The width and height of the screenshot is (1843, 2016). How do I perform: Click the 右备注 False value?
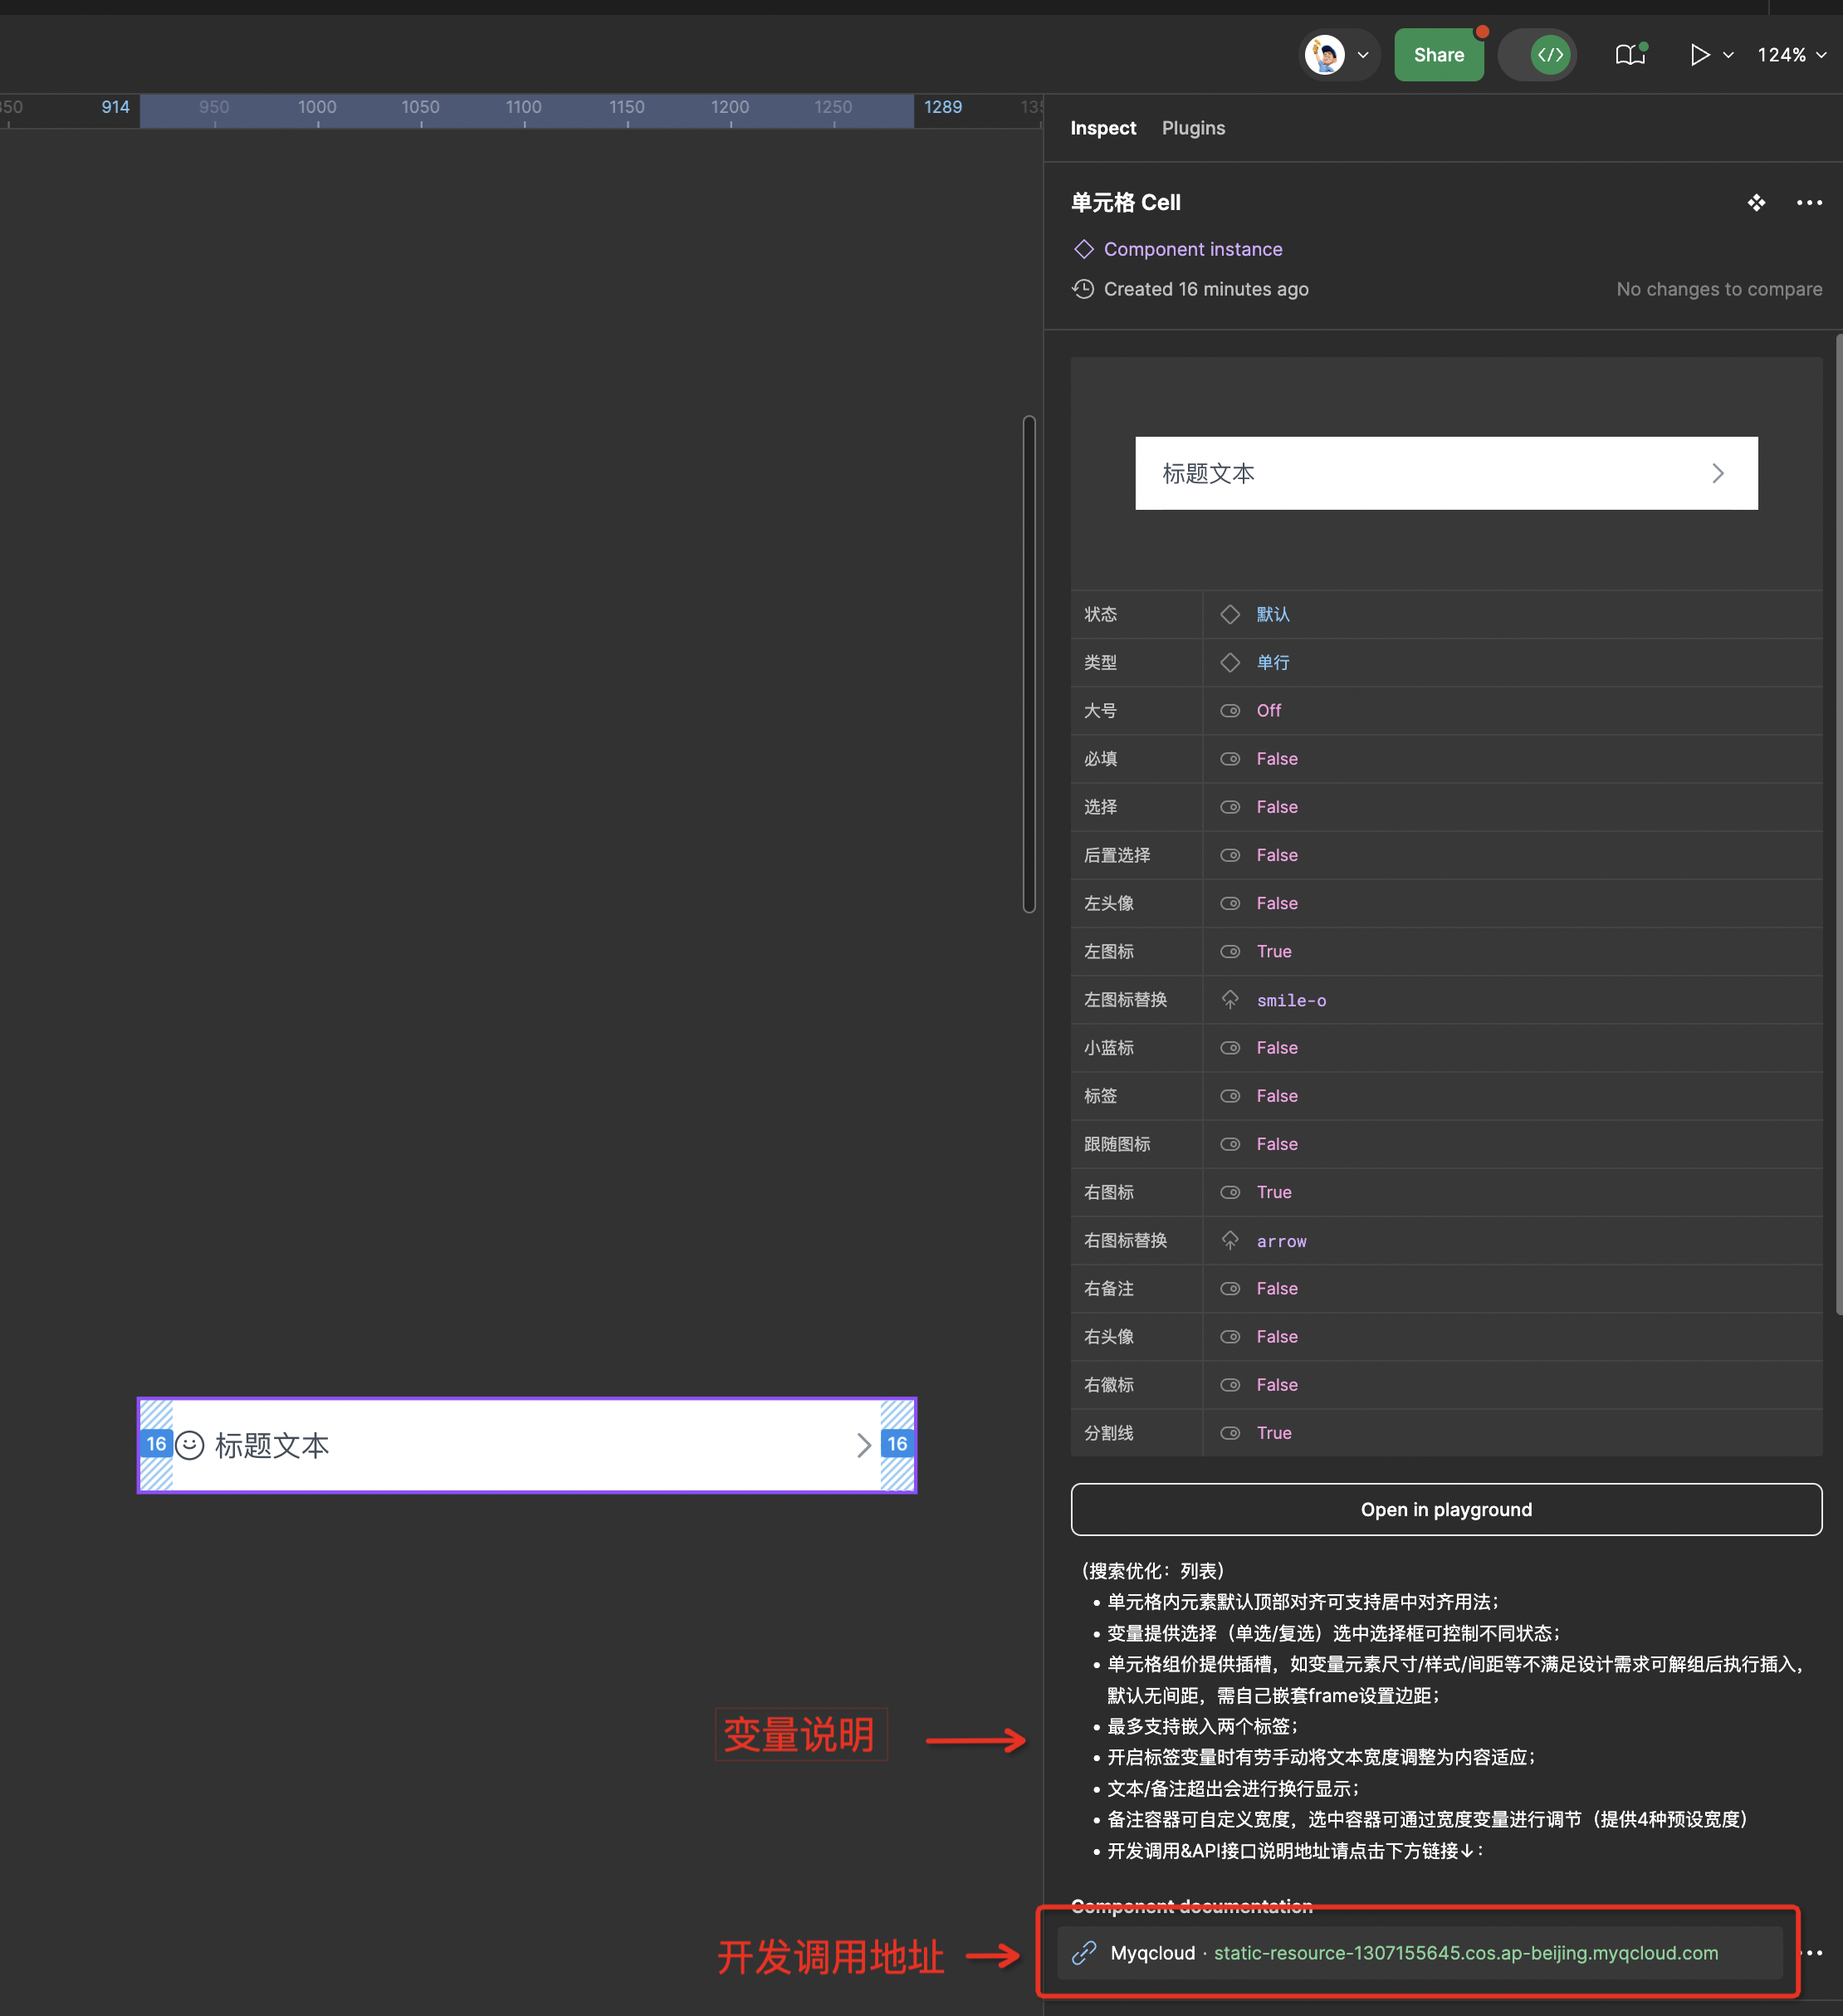(x=1277, y=1288)
